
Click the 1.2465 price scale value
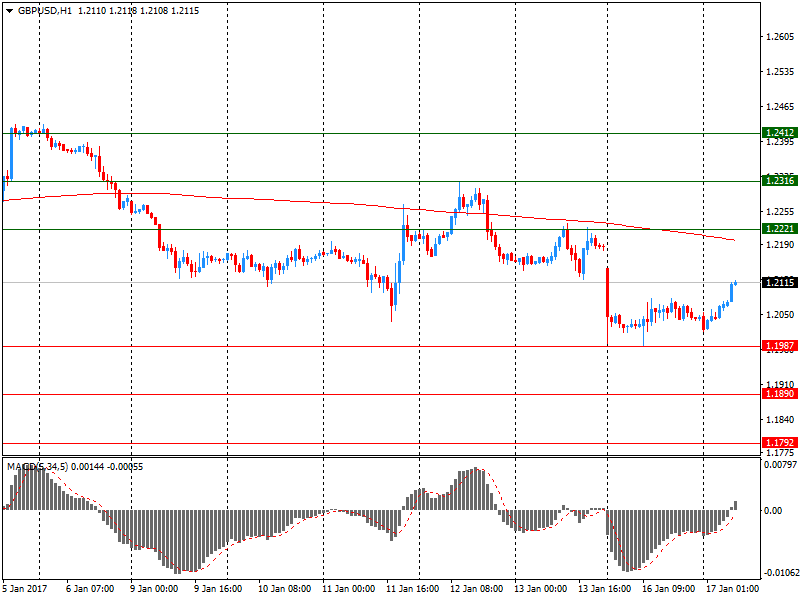coord(780,107)
